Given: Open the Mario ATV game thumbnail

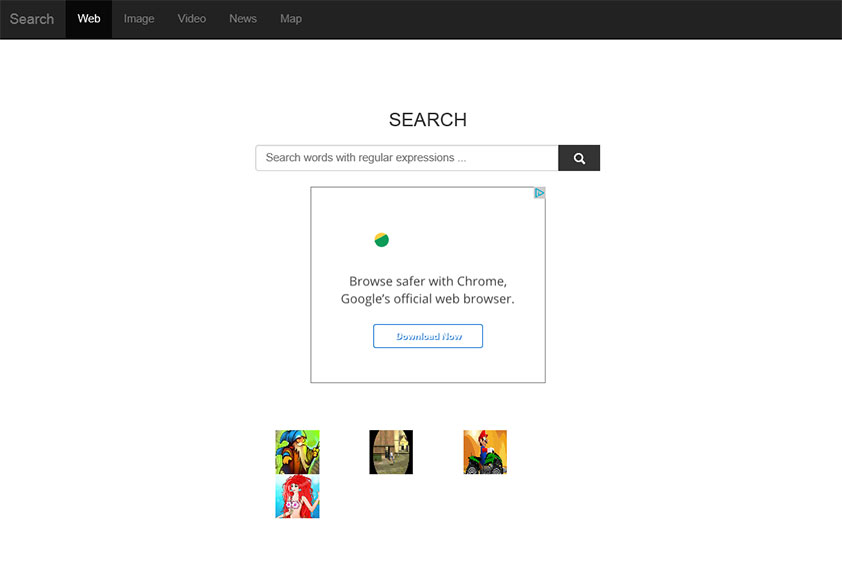Looking at the screenshot, I should (x=485, y=452).
